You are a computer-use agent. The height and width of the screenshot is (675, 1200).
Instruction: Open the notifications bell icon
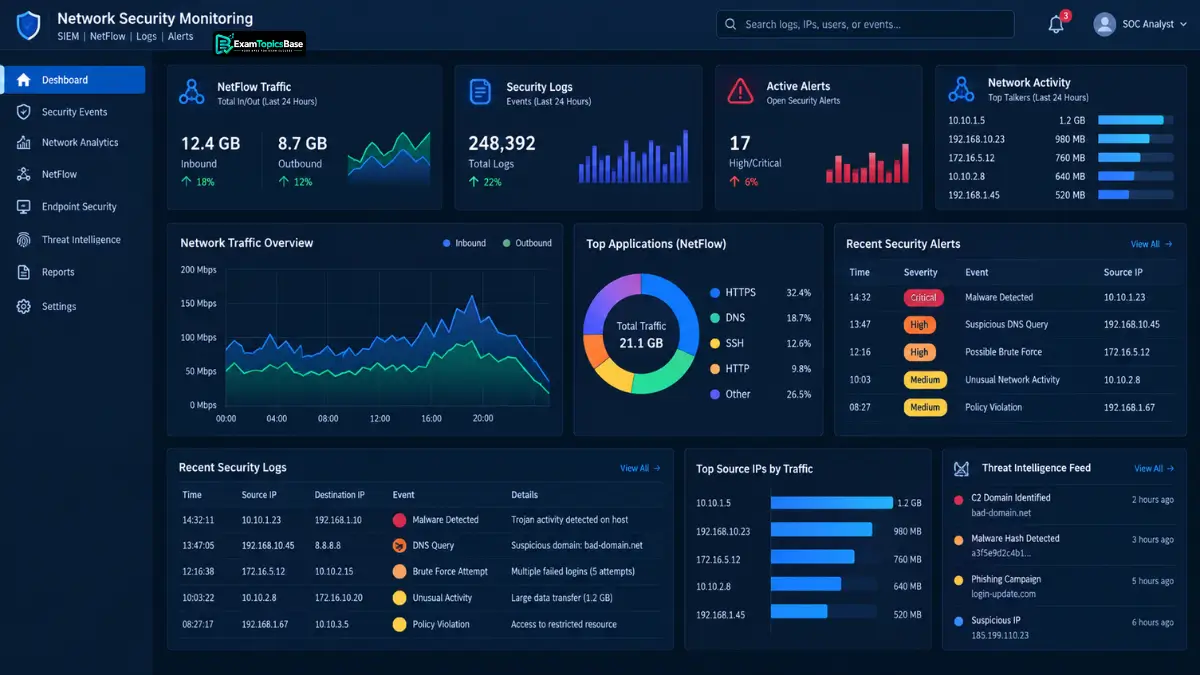(1056, 25)
